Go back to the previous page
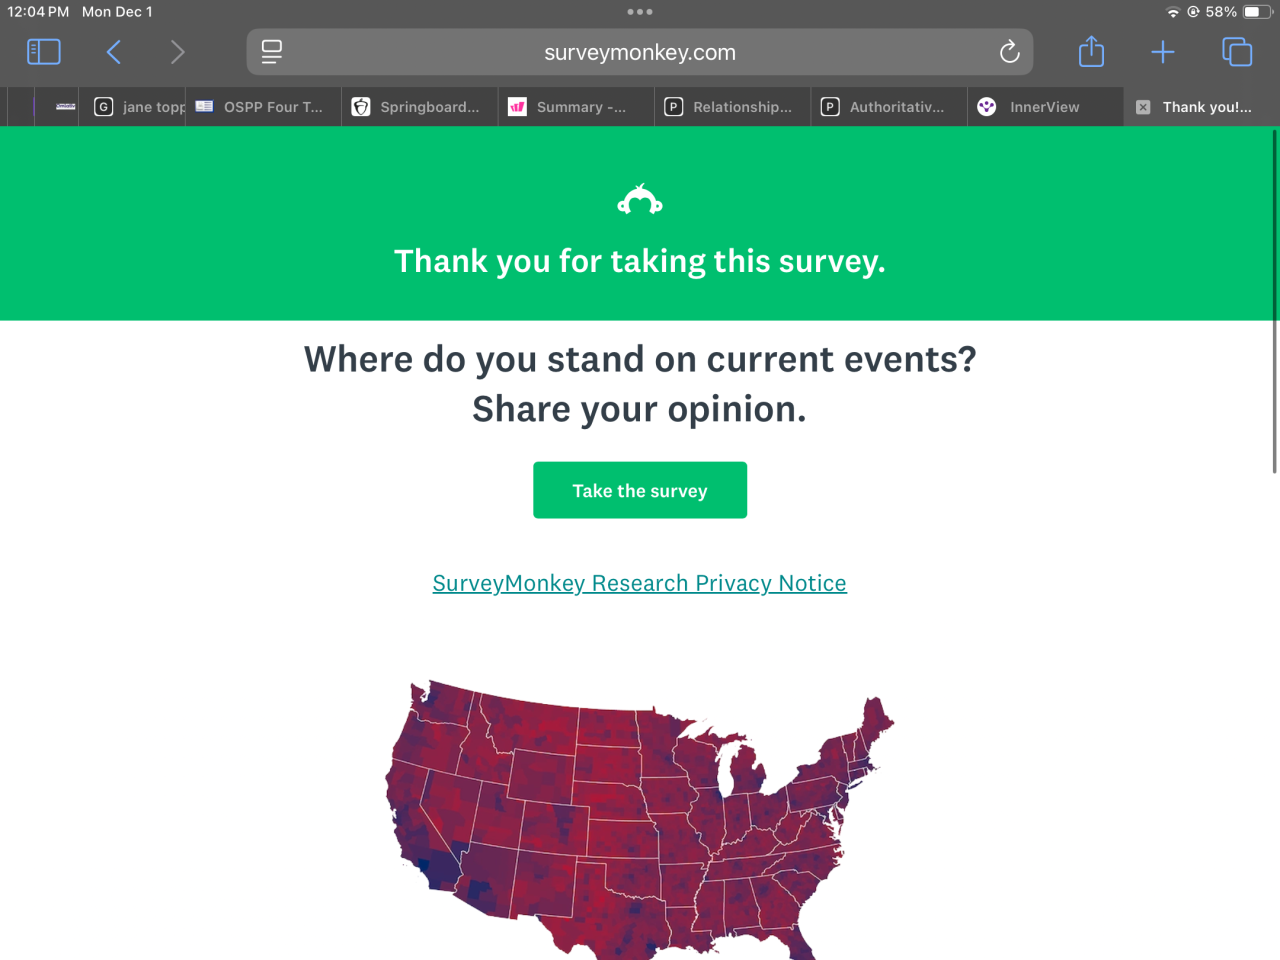This screenshot has width=1280, height=960. pos(114,52)
